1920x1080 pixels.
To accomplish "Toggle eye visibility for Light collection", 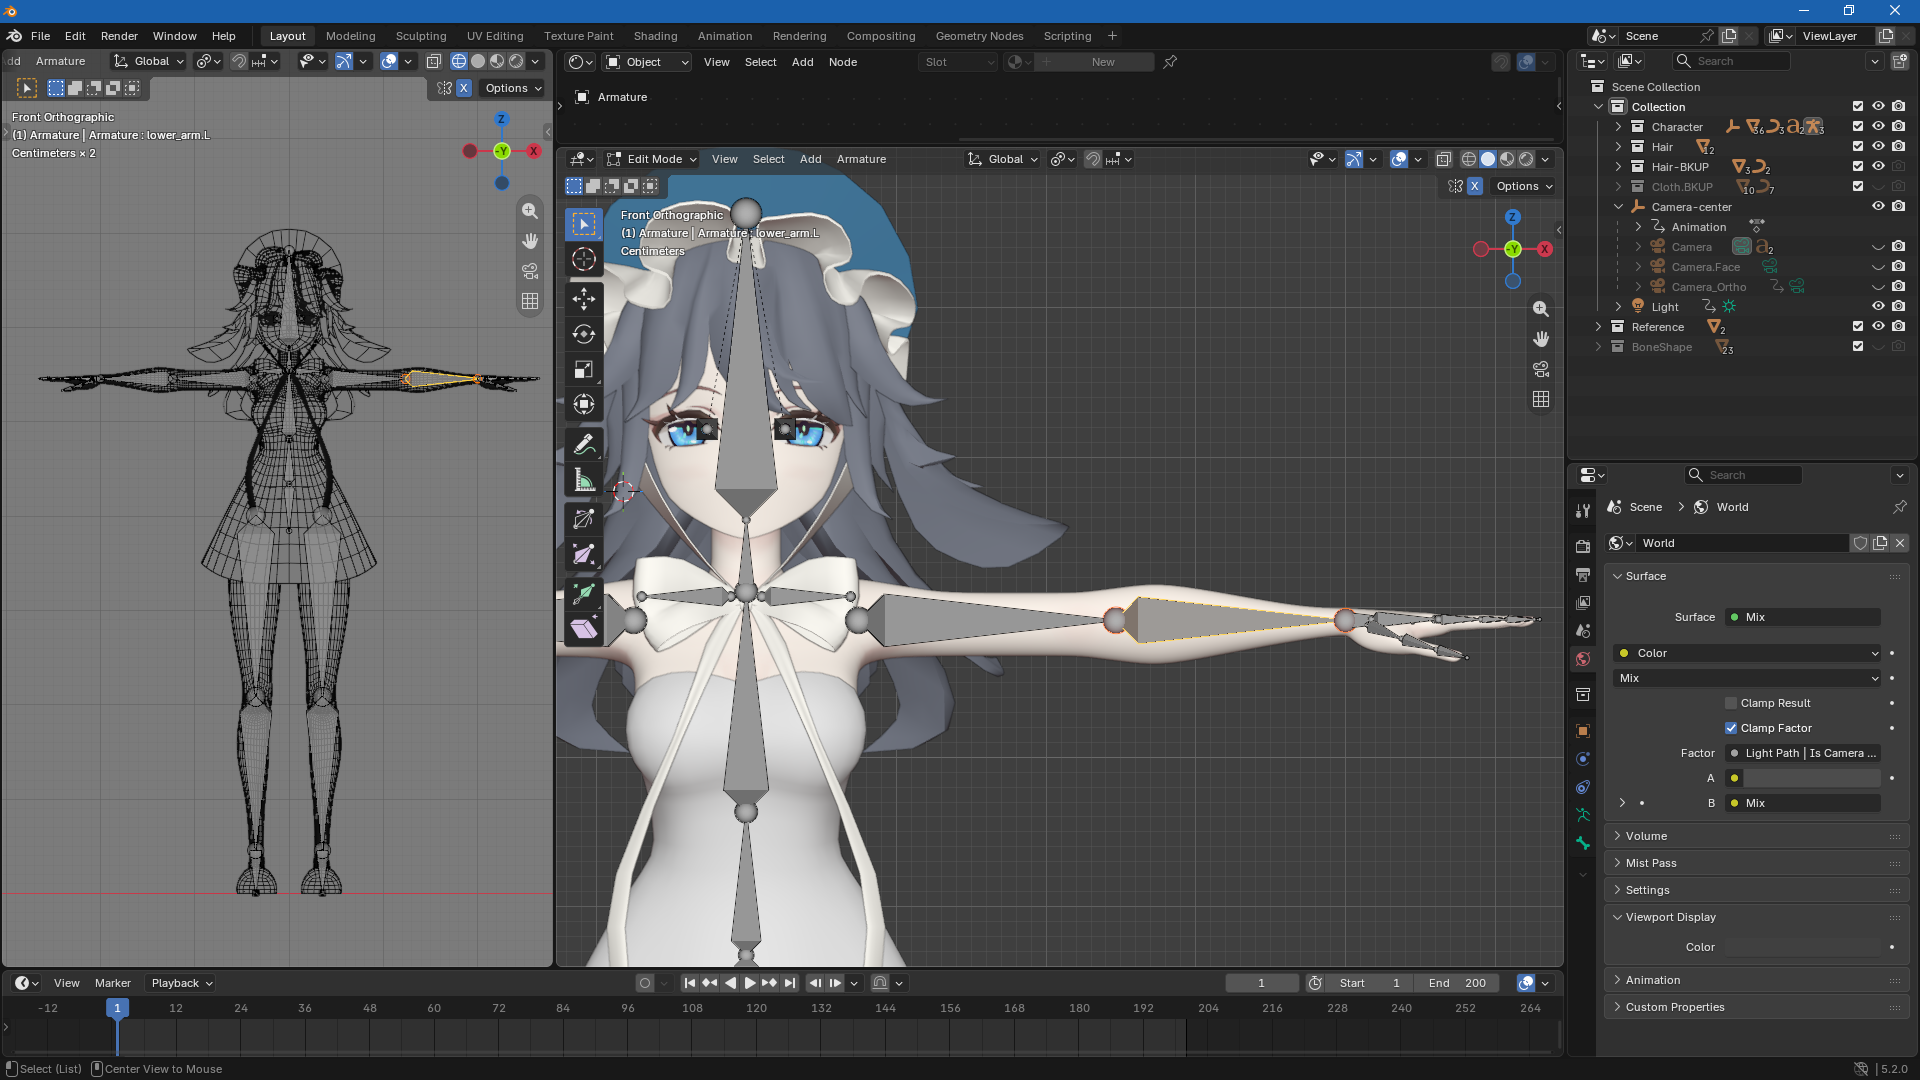I will pyautogui.click(x=1878, y=307).
